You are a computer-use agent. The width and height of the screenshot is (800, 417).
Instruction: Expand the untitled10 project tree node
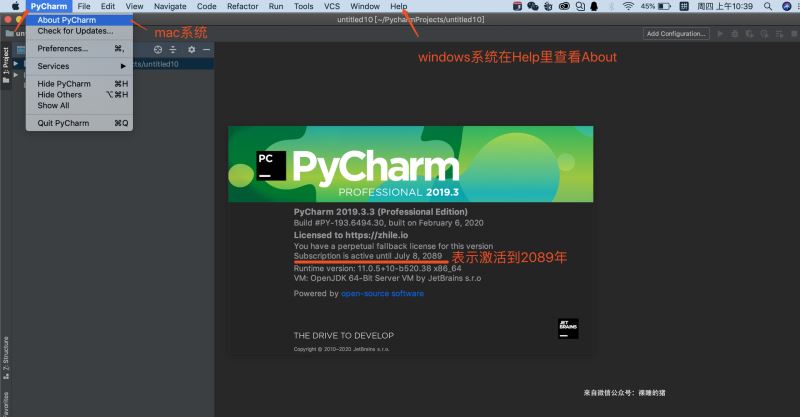pos(16,64)
